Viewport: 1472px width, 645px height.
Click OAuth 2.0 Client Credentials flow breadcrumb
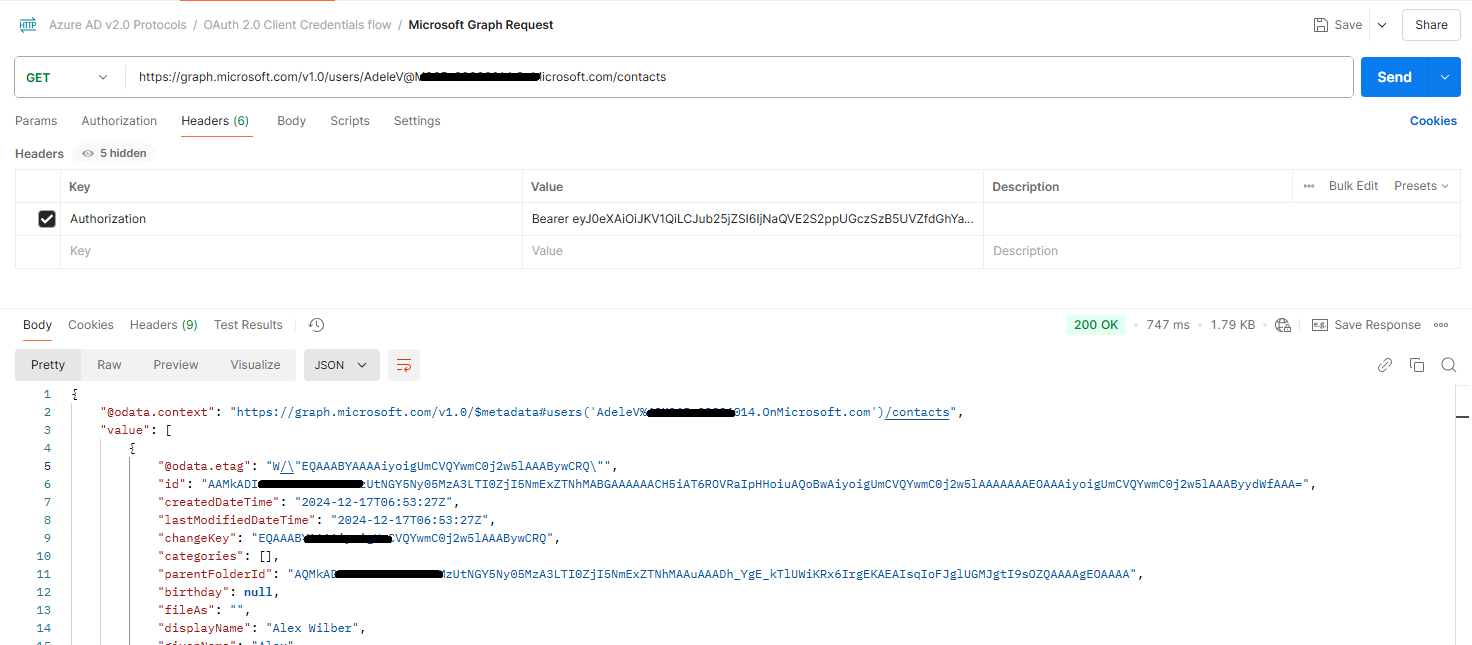297,25
